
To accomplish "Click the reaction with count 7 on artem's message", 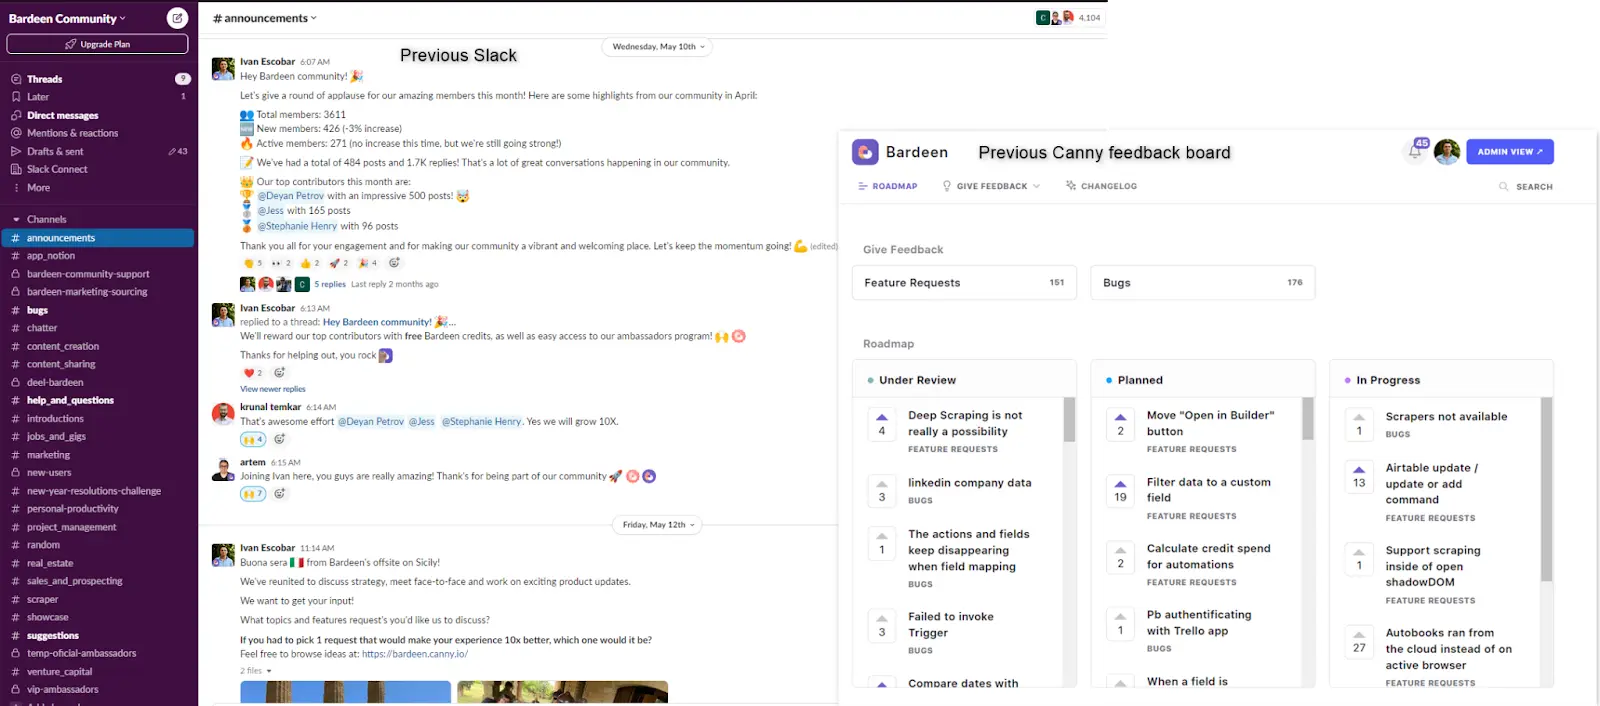I will pyautogui.click(x=253, y=494).
